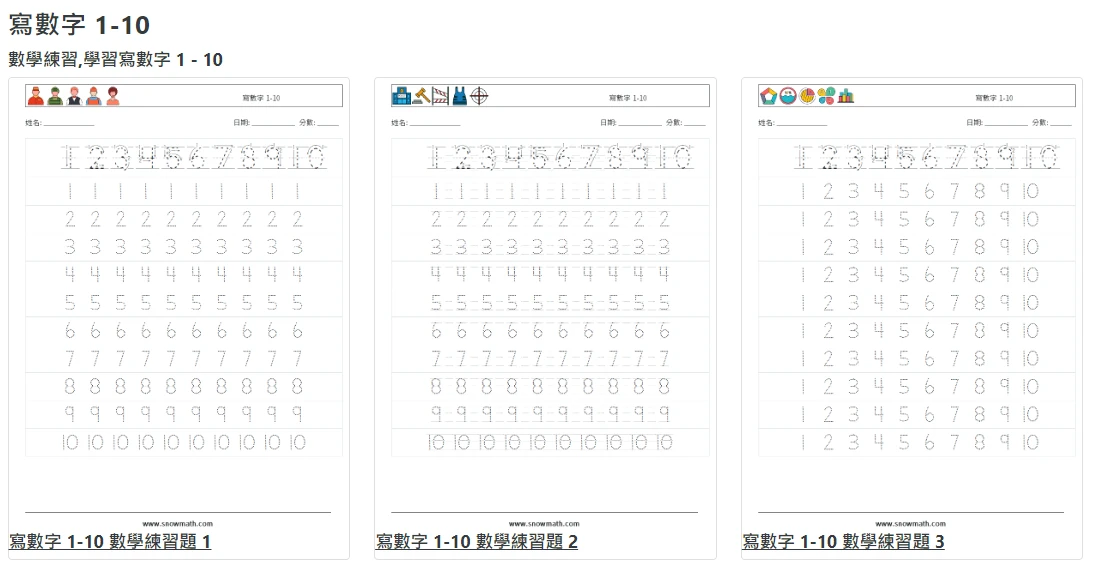Click header title 寫數字 1-10 inside worksheet 3
The image size is (1094, 568).
click(x=994, y=98)
